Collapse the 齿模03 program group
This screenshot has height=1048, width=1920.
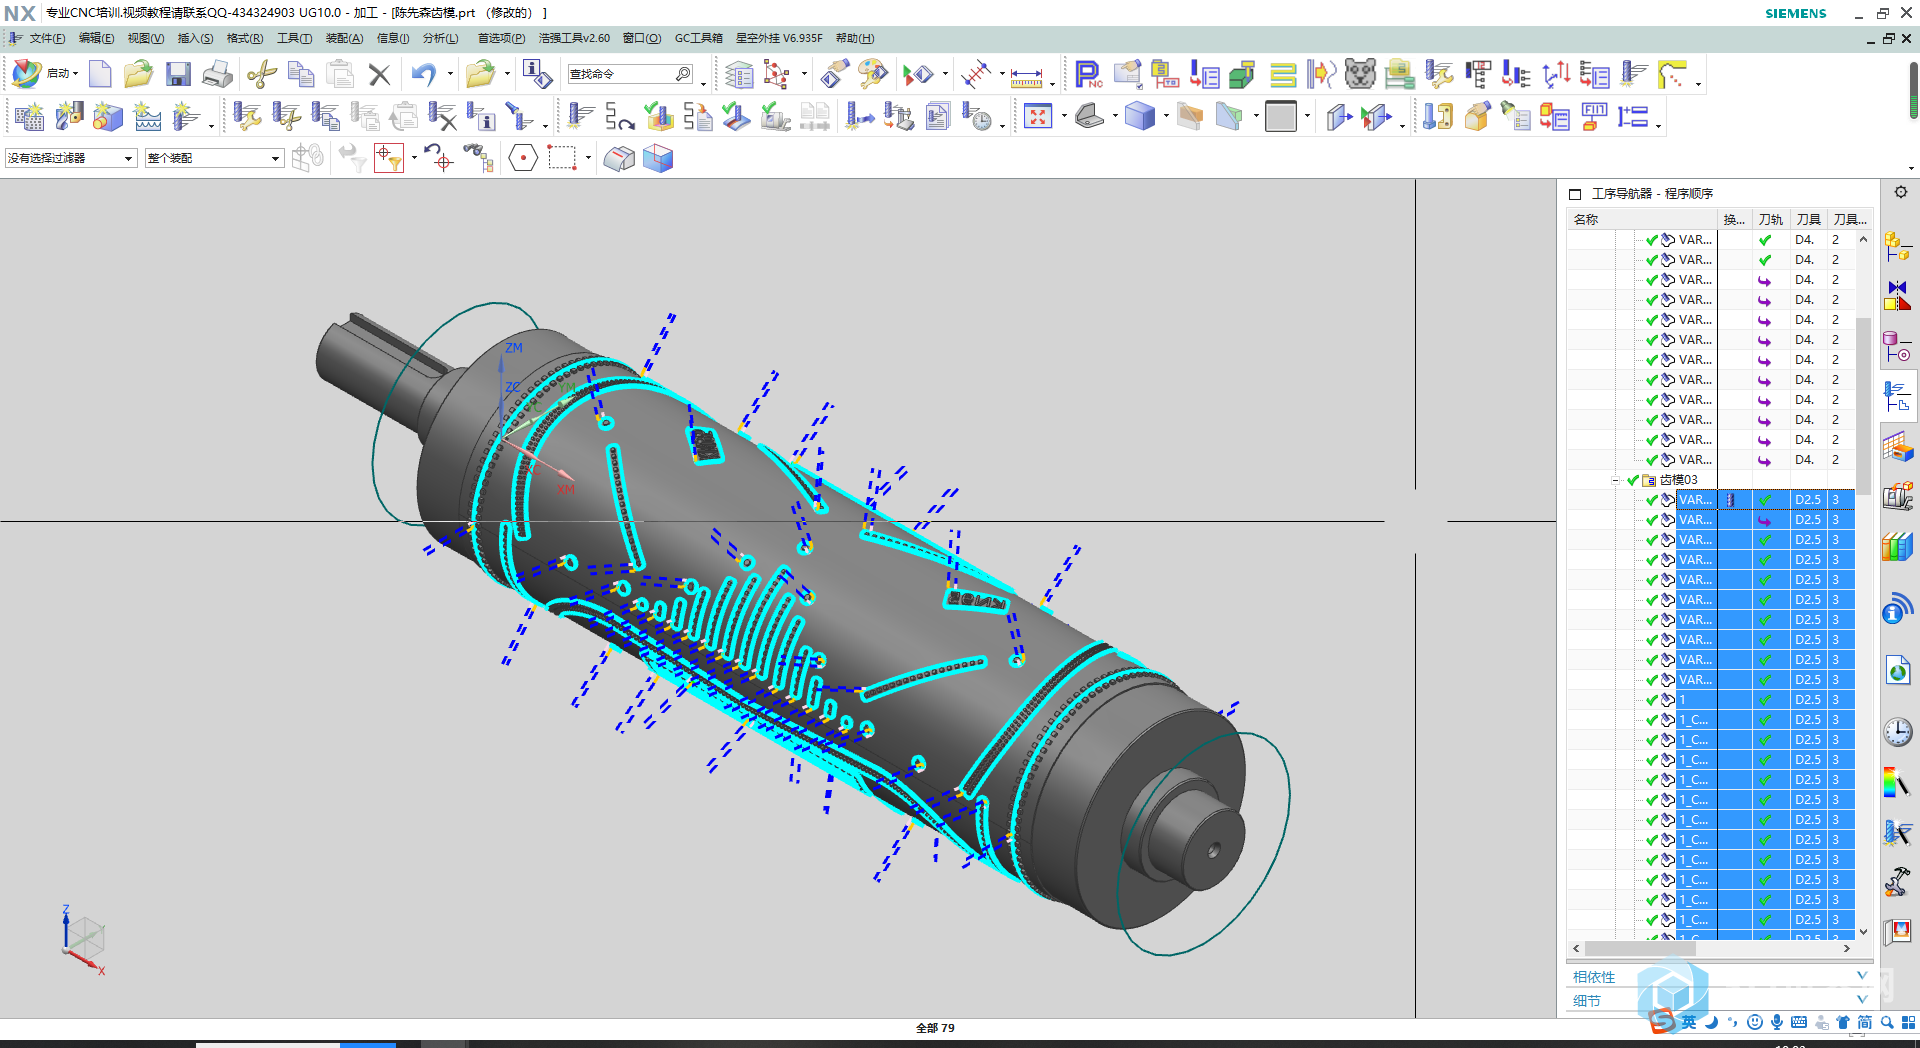pyautogui.click(x=1616, y=480)
